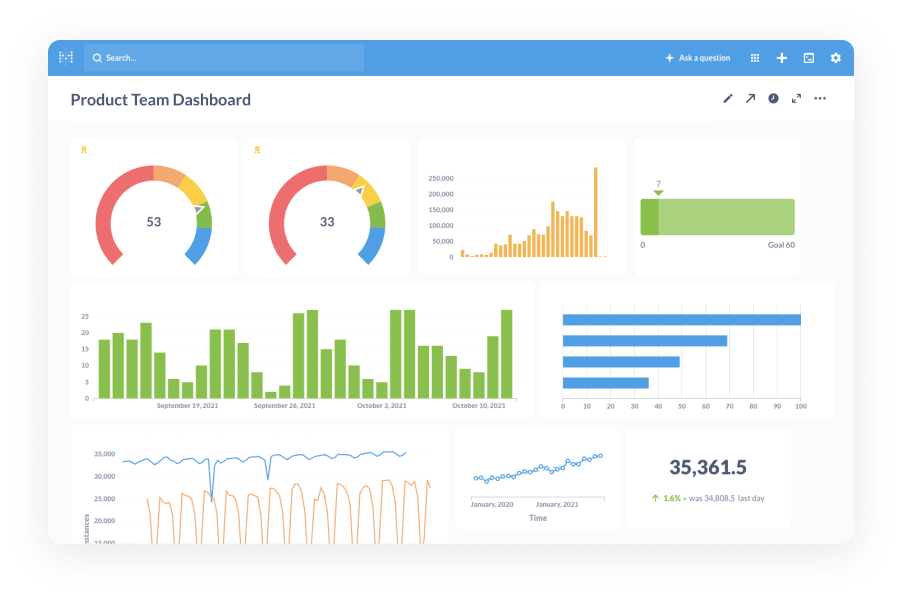This screenshot has width=902, height=600.
Task: Select the dashboard edit pencil icon
Action: point(728,98)
